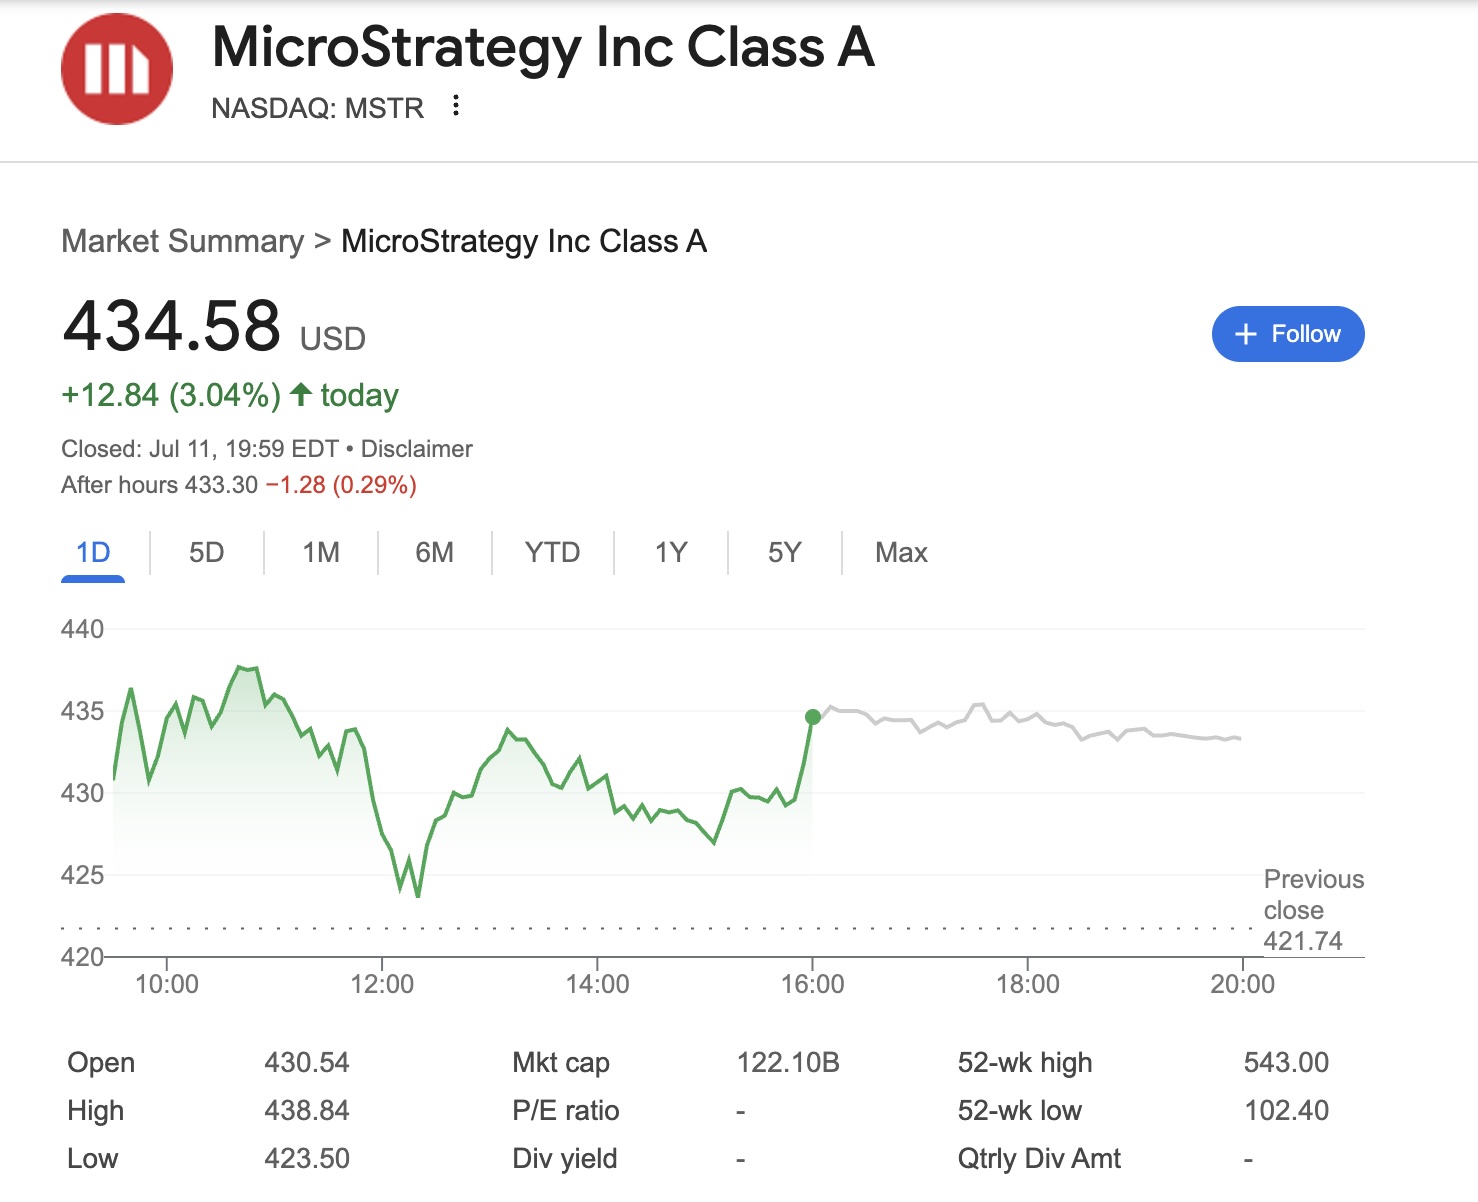This screenshot has height=1202, width=1478.
Task: Click the Mkt cap value 122.10B
Action: click(x=788, y=1062)
